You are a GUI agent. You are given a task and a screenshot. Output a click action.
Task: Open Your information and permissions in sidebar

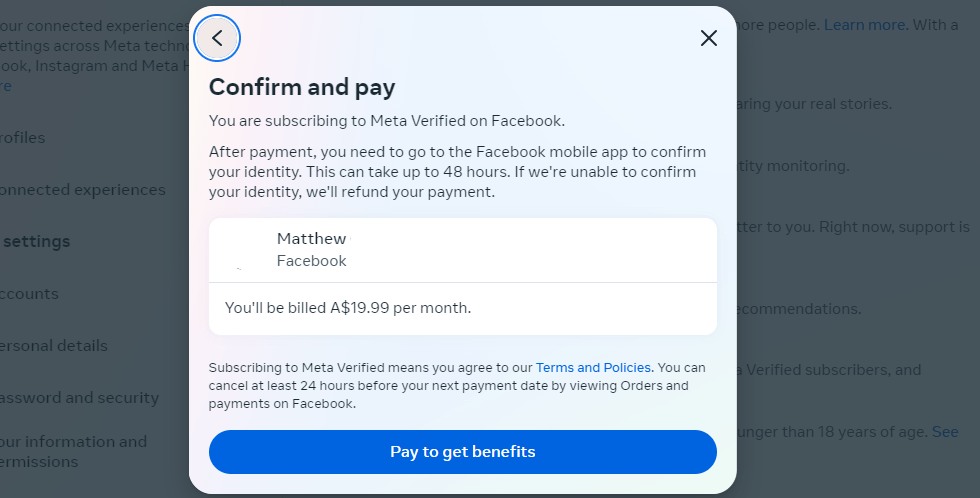(x=73, y=452)
